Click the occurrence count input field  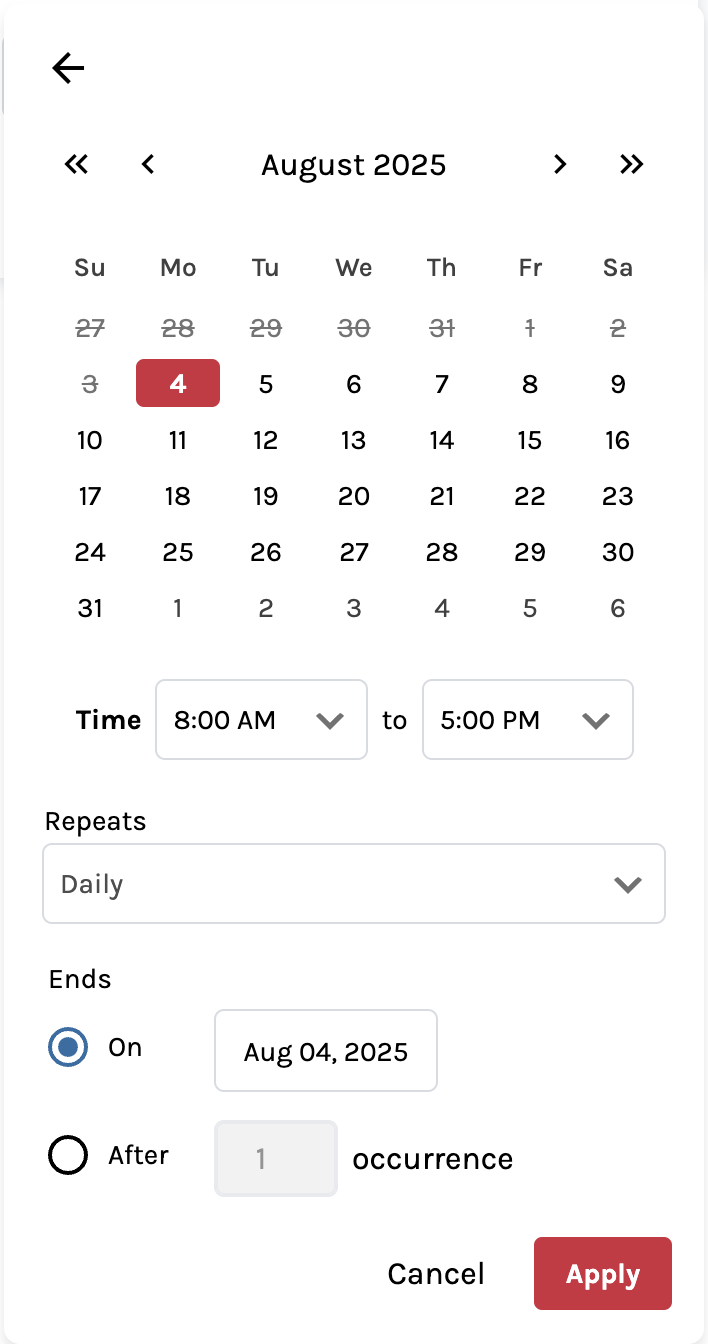[276, 1159]
